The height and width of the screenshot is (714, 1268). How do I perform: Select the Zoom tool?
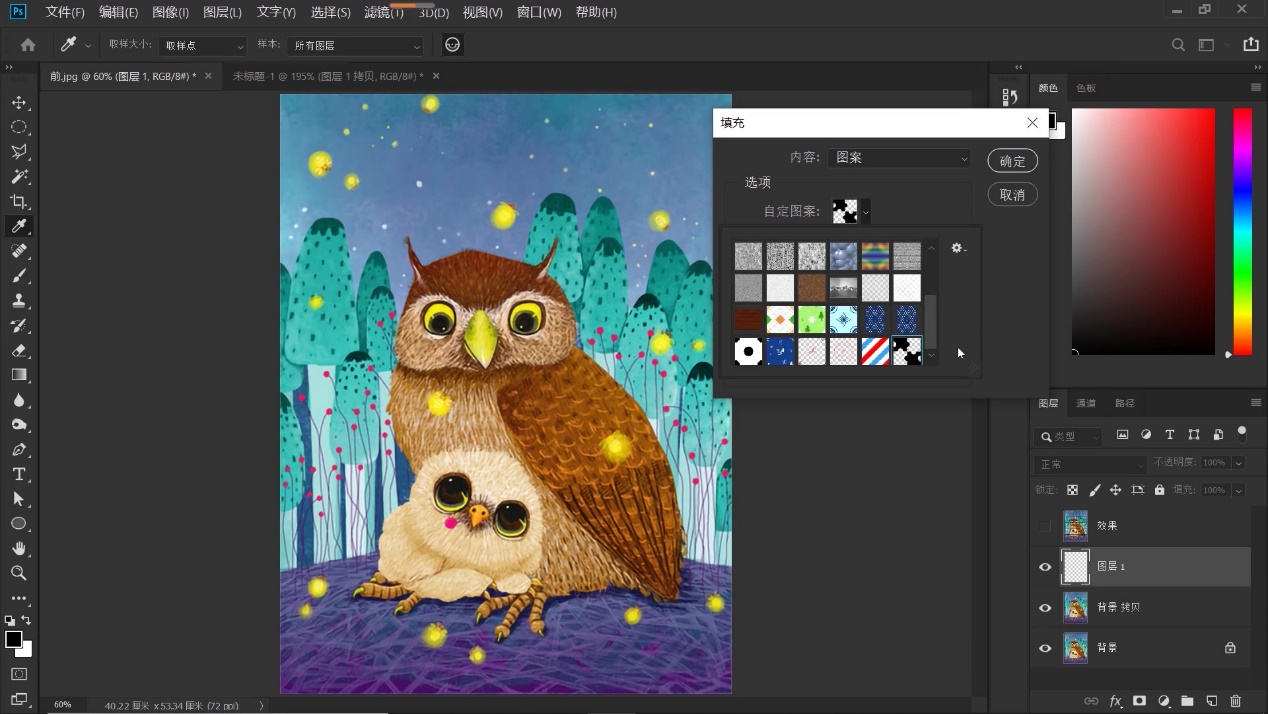pyautogui.click(x=19, y=573)
